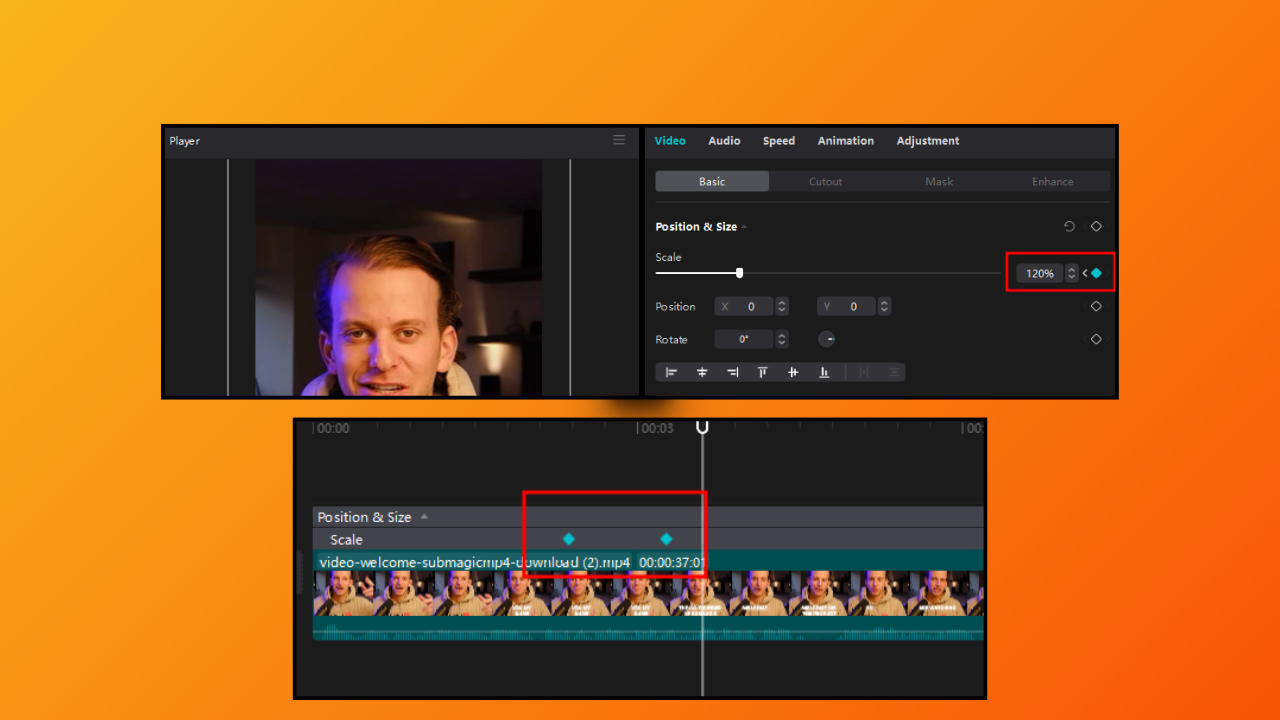Viewport: 1280px width, 720px height.
Task: Toggle the Rotate keyframe diamond
Action: click(1095, 339)
